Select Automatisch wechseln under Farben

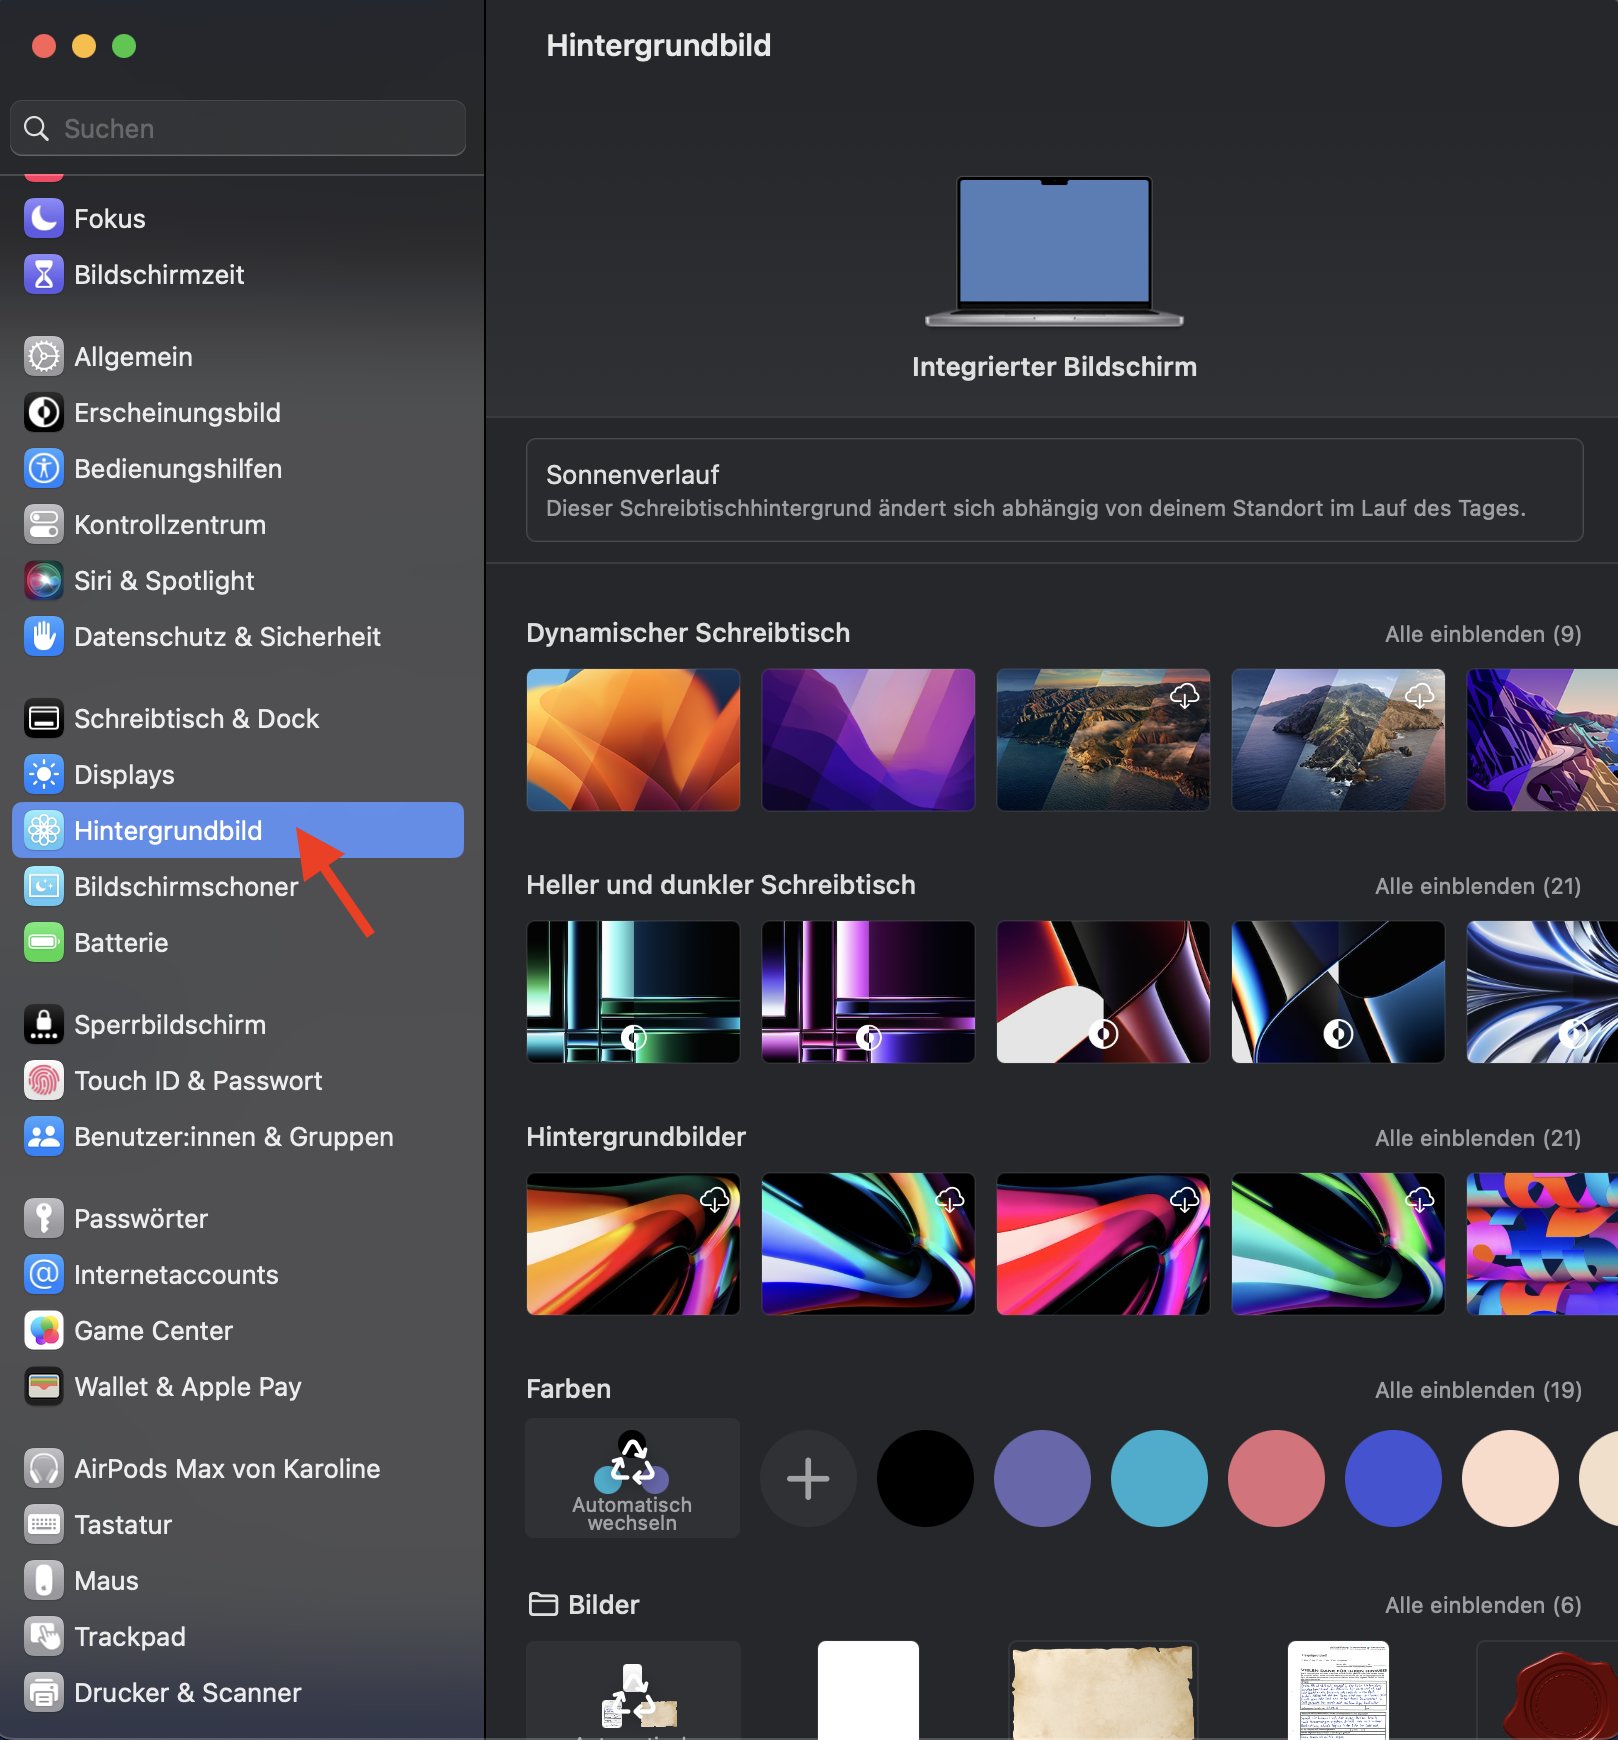632,1478
